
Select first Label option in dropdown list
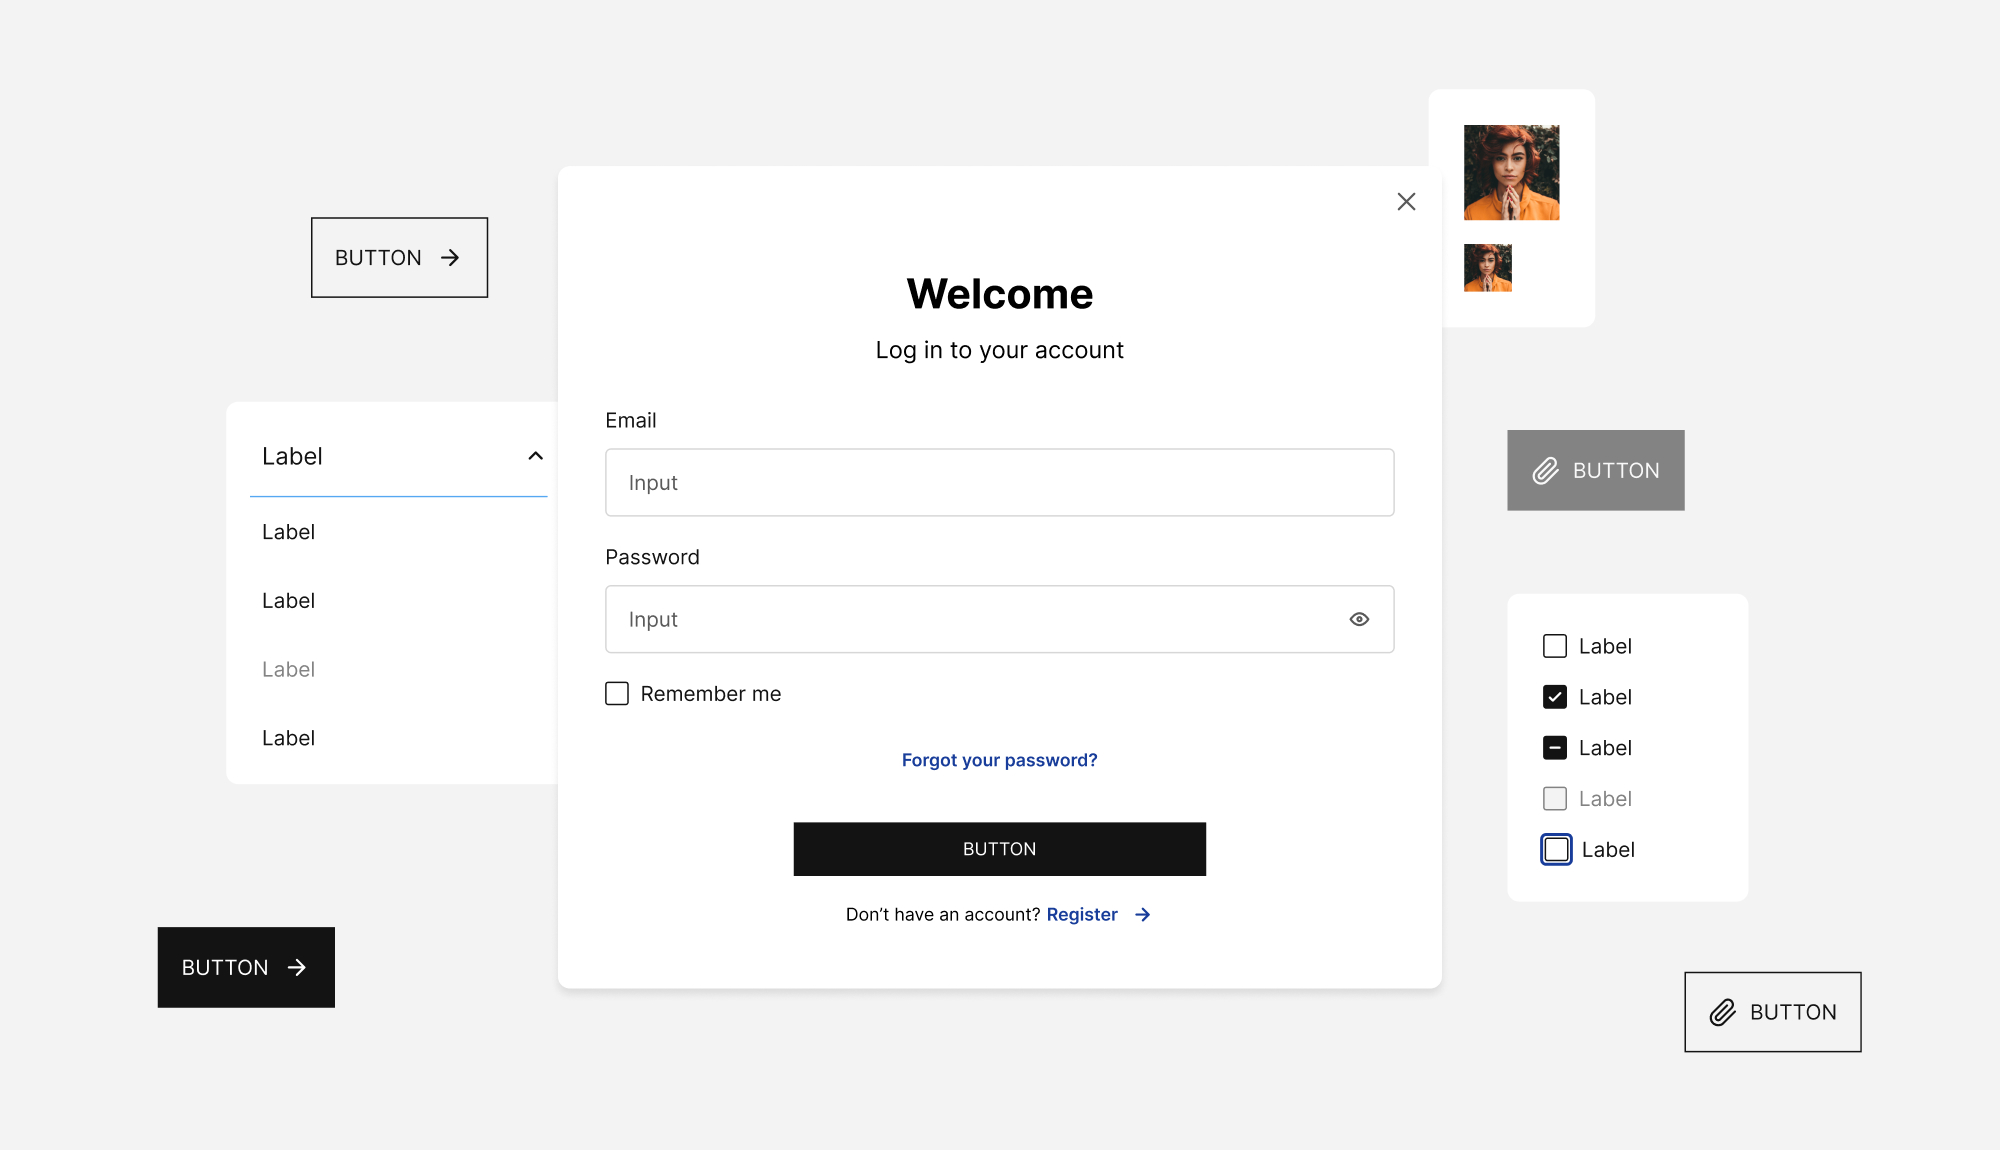pos(289,532)
